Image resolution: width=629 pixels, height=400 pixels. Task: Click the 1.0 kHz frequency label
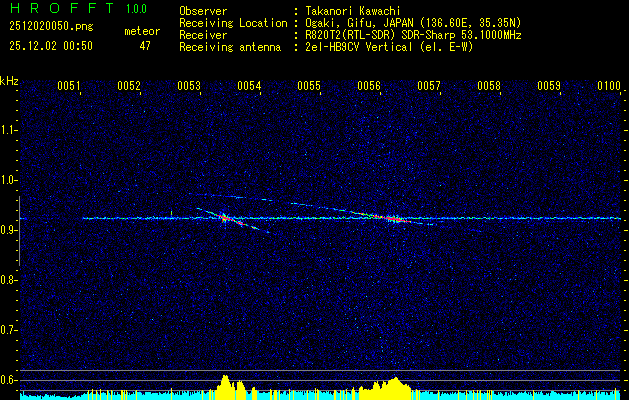[x=8, y=180]
